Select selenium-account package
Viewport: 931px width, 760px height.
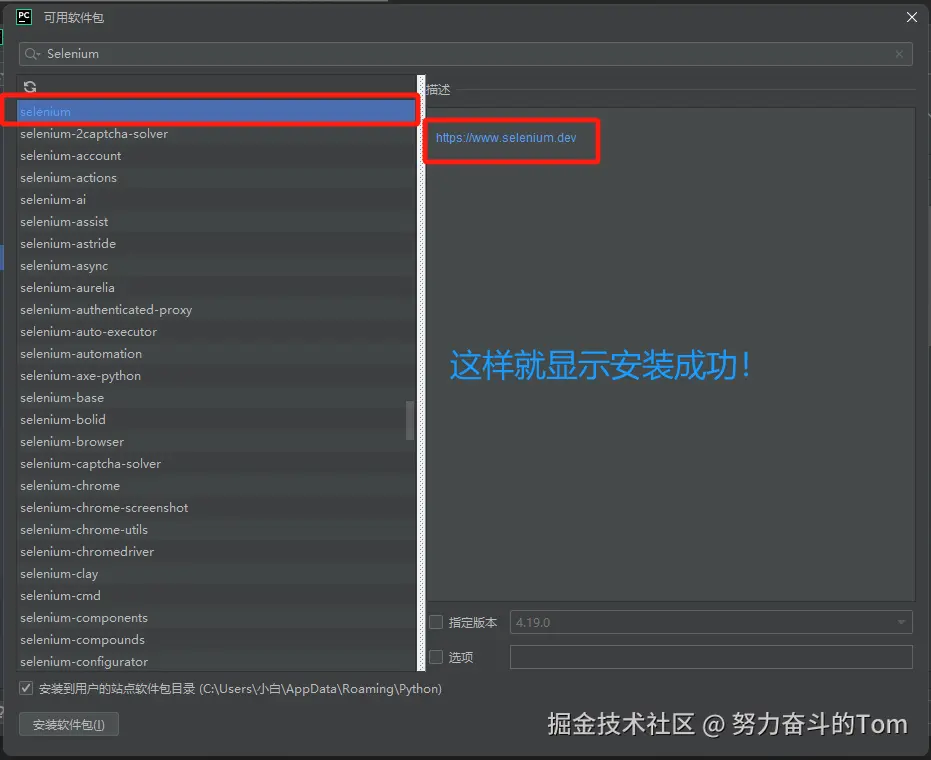pos(216,156)
